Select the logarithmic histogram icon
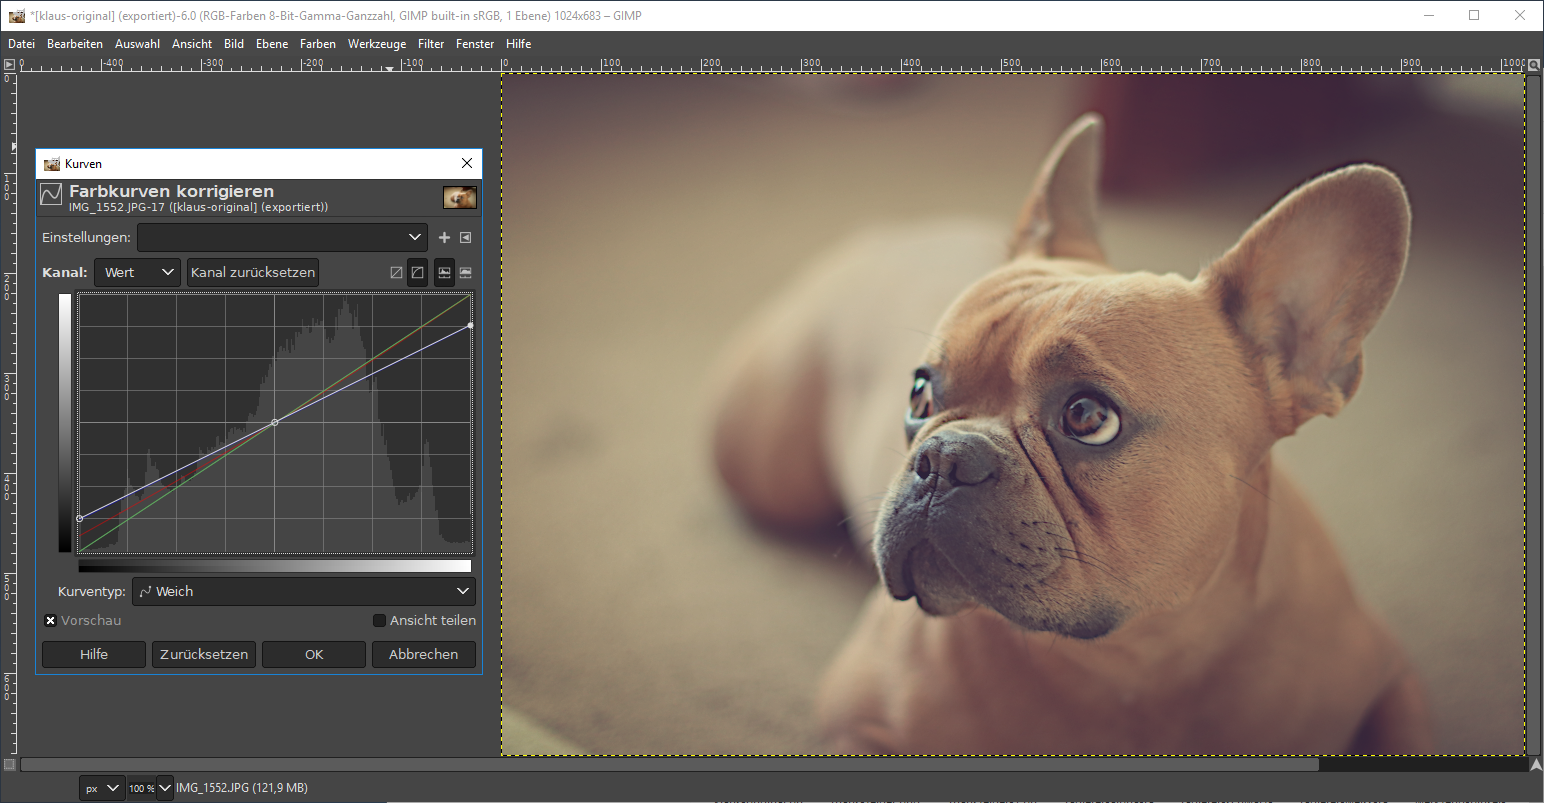Image resolution: width=1544 pixels, height=803 pixels. (465, 273)
